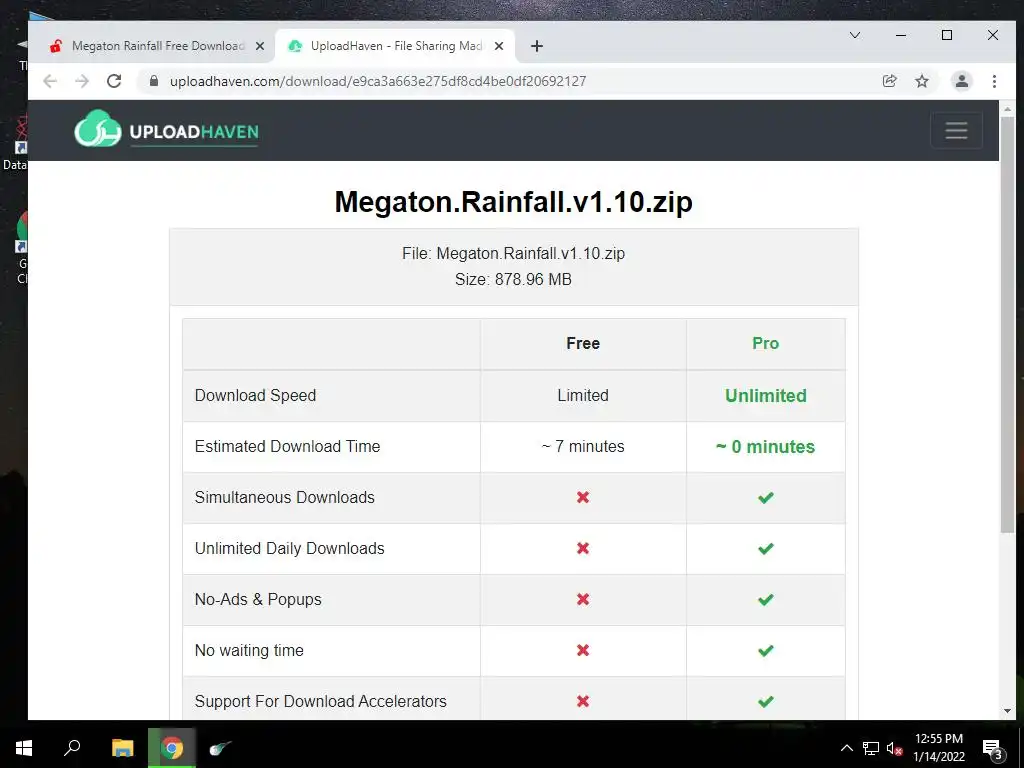The height and width of the screenshot is (768, 1024).
Task: Click green check for Support For Download Accelerators
Action: click(x=765, y=701)
